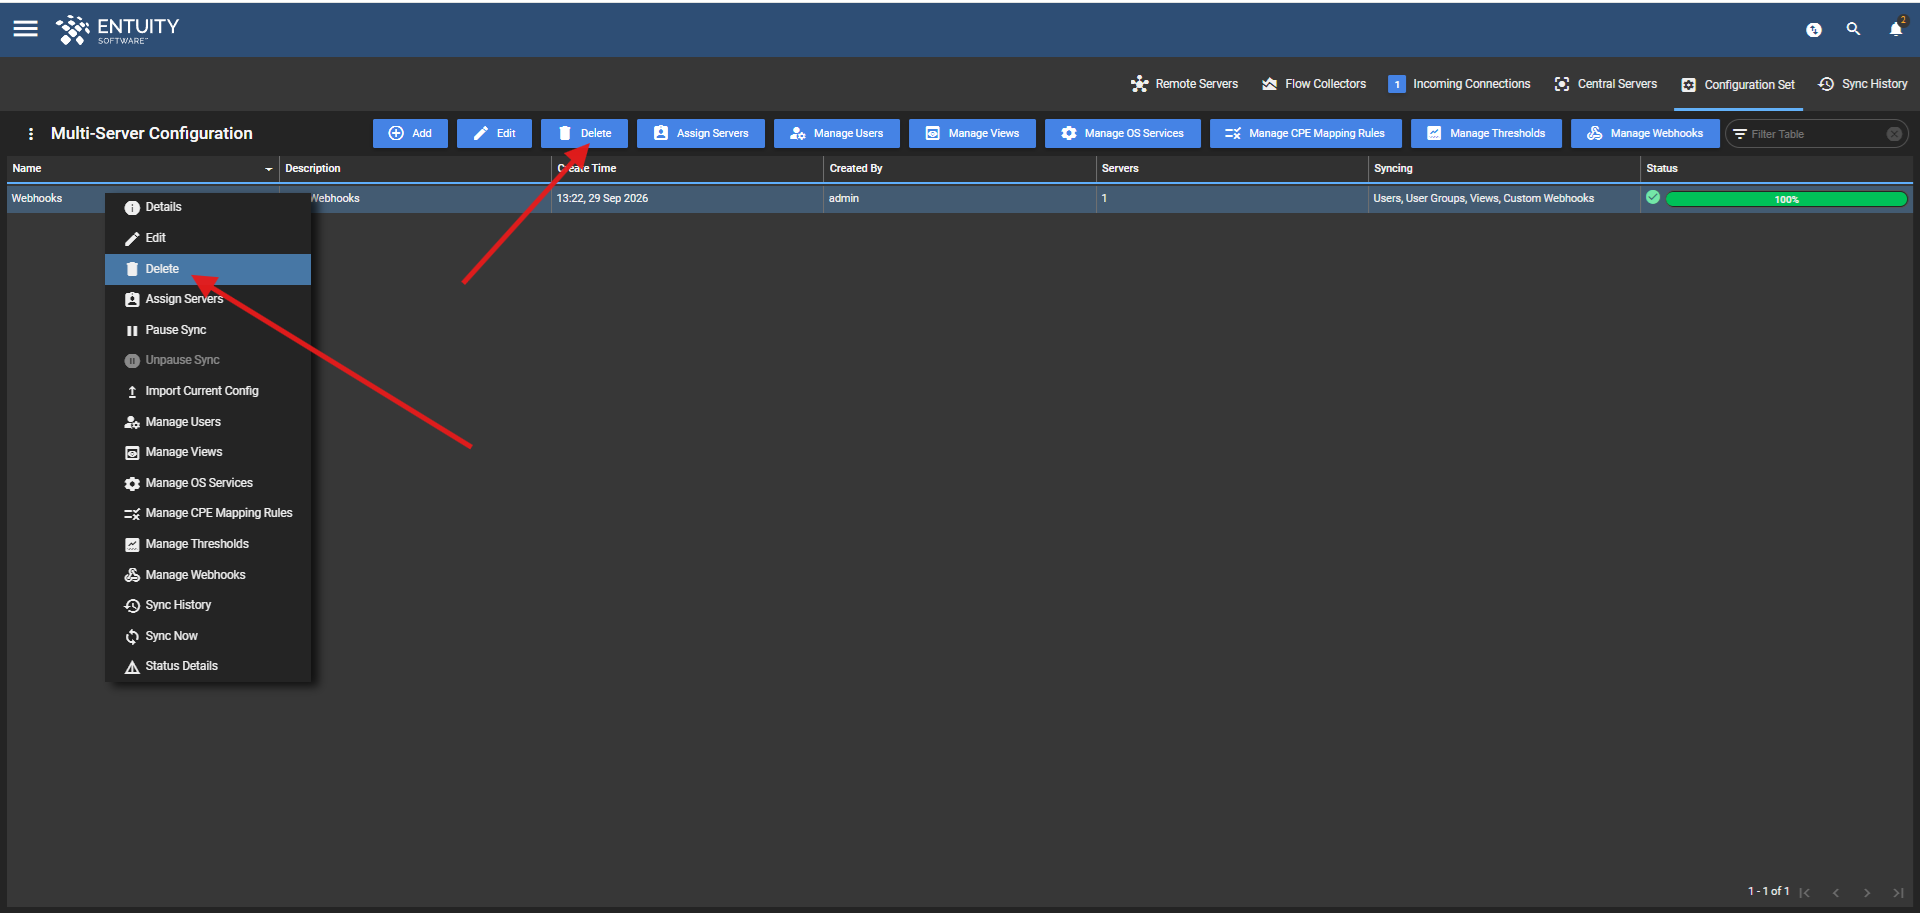Click the Delete toolbar button
Viewport: 1920px width, 913px height.
click(x=584, y=133)
